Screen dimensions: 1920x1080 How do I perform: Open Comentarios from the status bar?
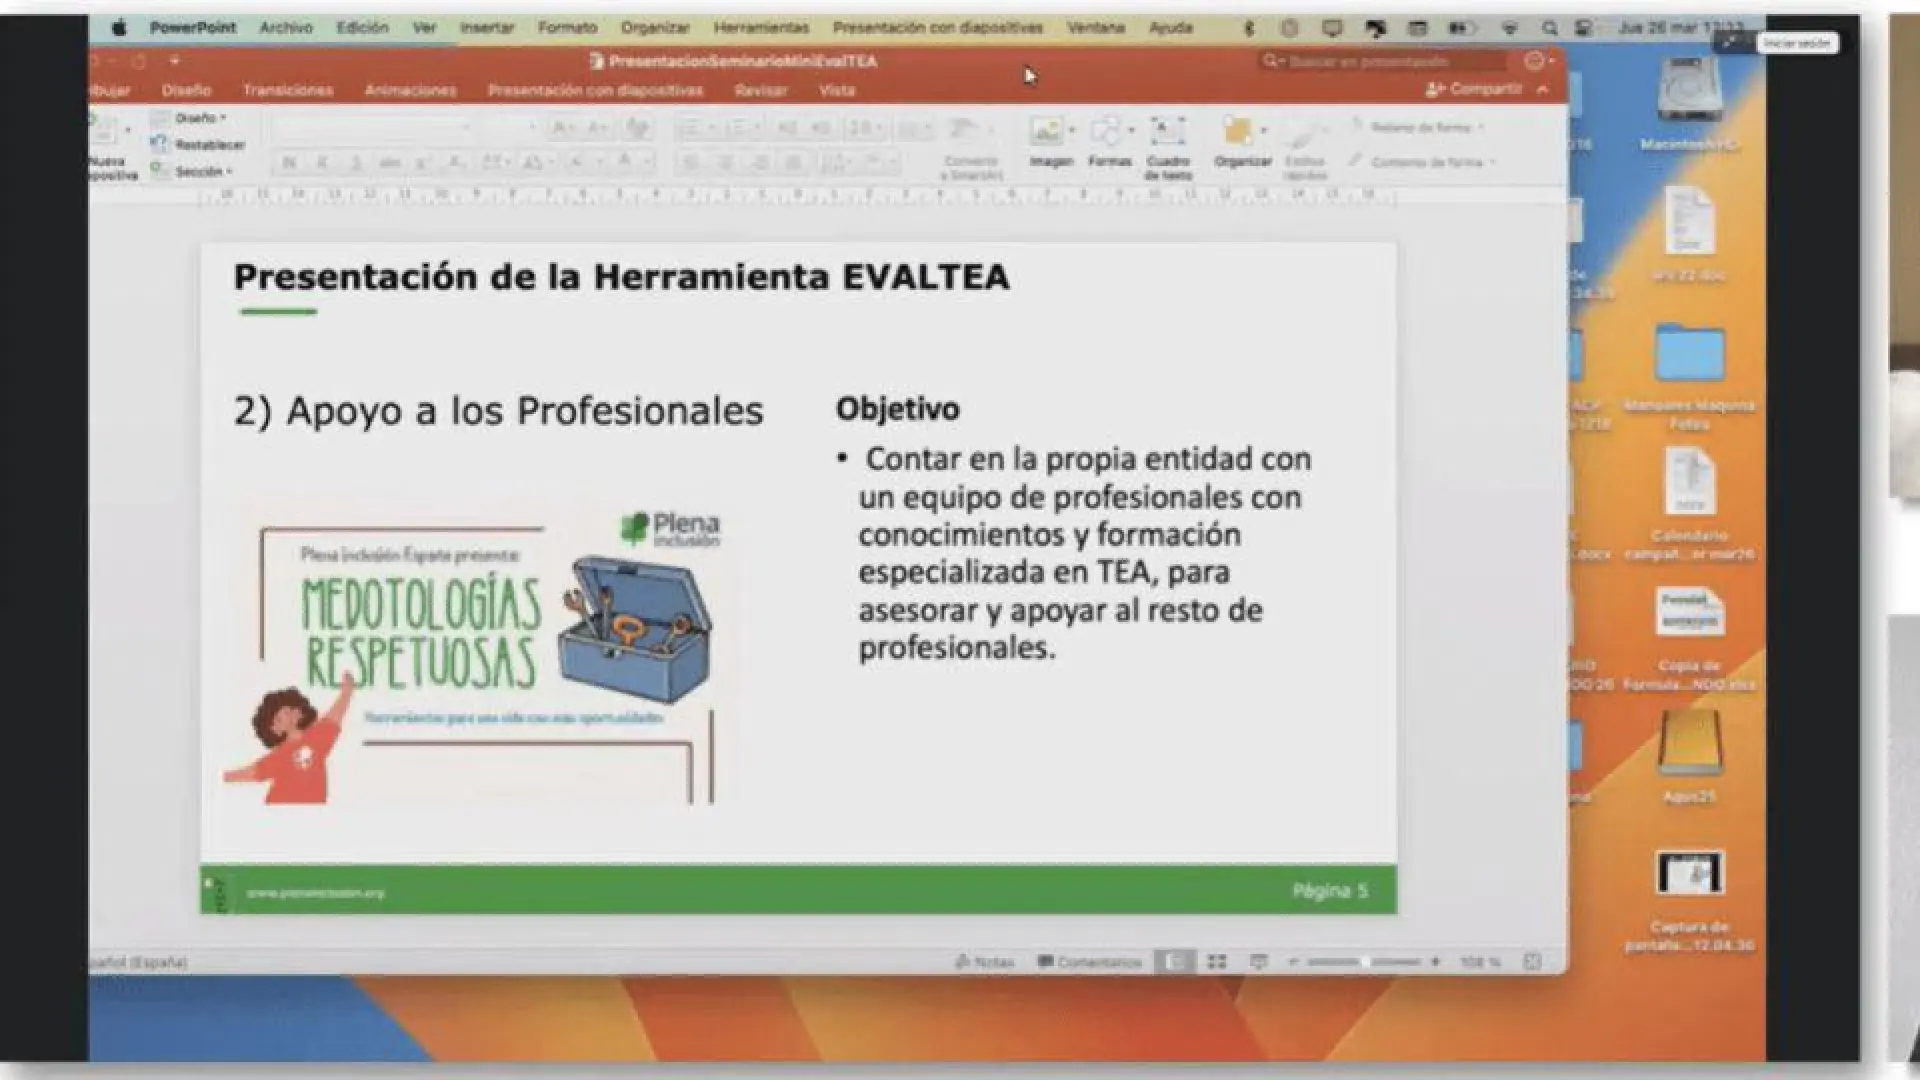tap(1090, 962)
